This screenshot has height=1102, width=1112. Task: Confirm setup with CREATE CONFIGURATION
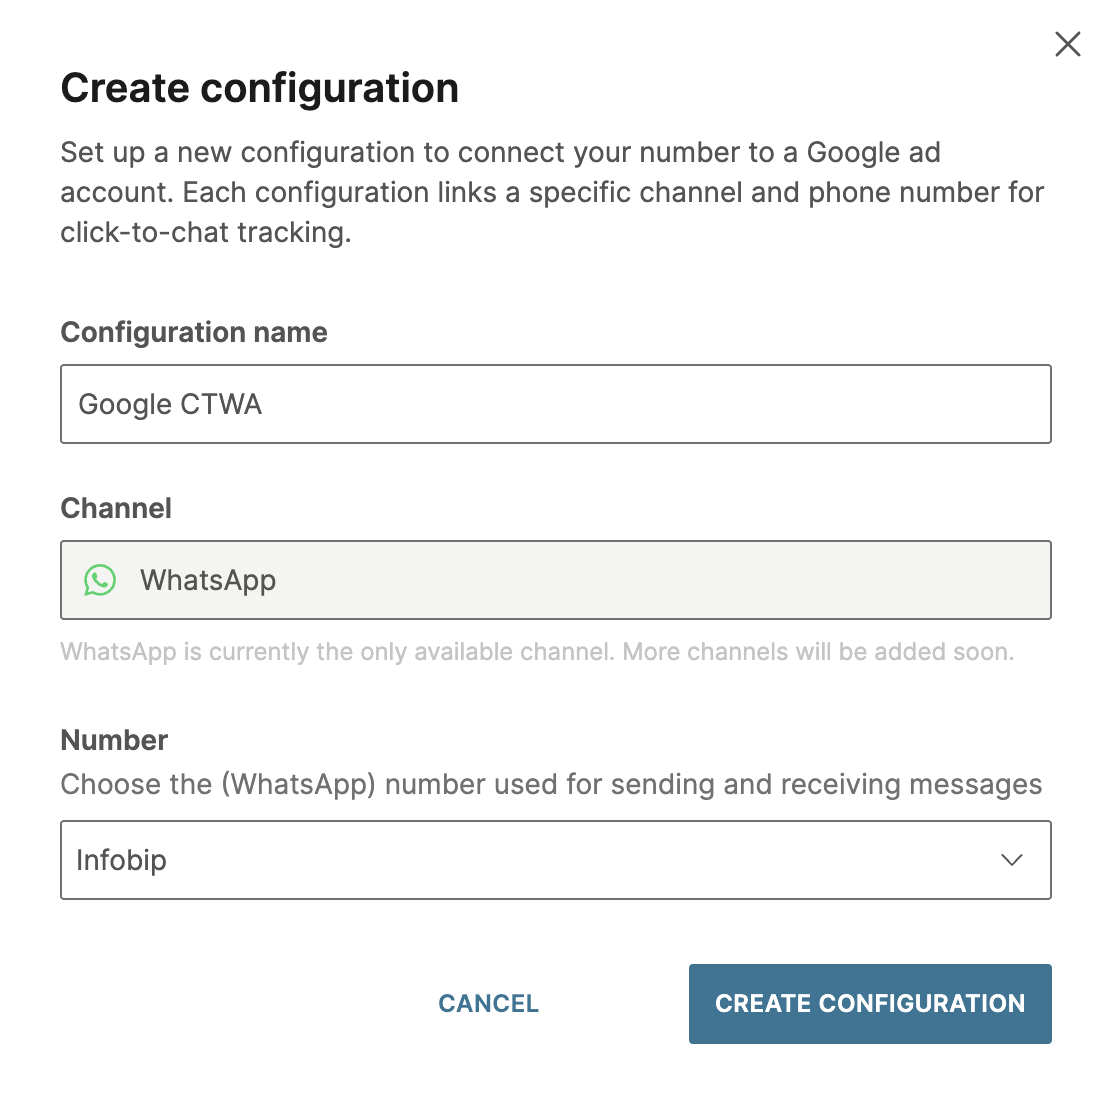point(869,1003)
